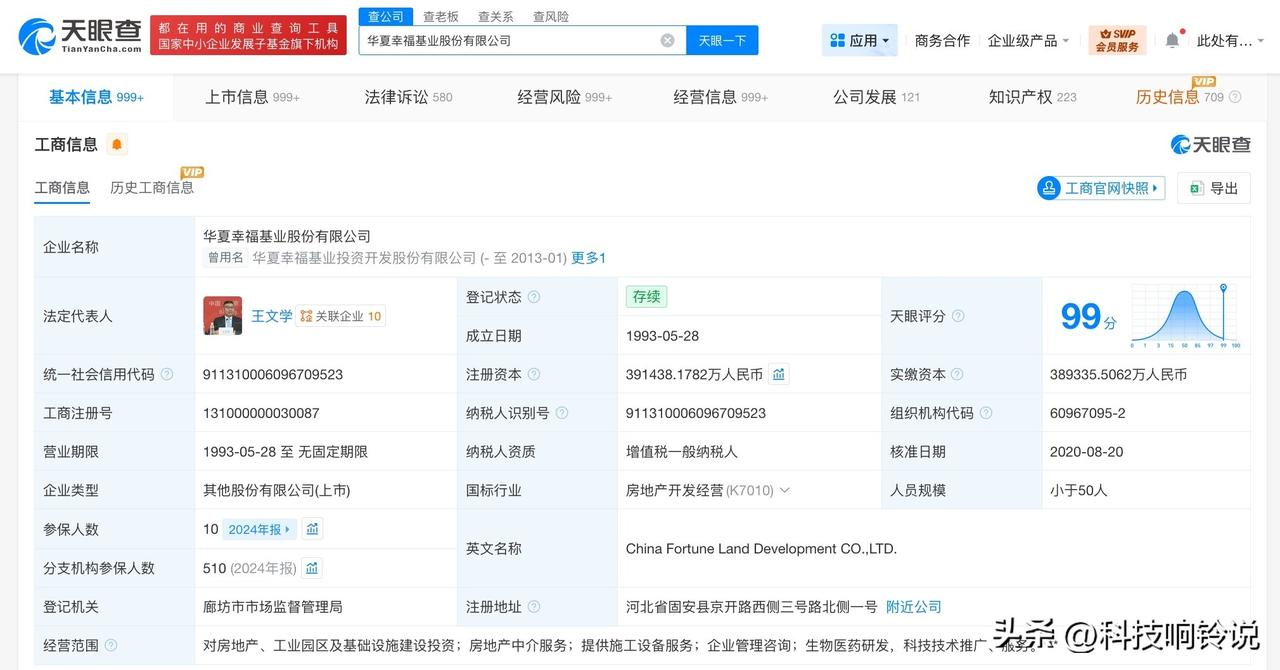1280x670 pixels.
Task: Select registration number 131000000030087
Action: click(x=261, y=413)
